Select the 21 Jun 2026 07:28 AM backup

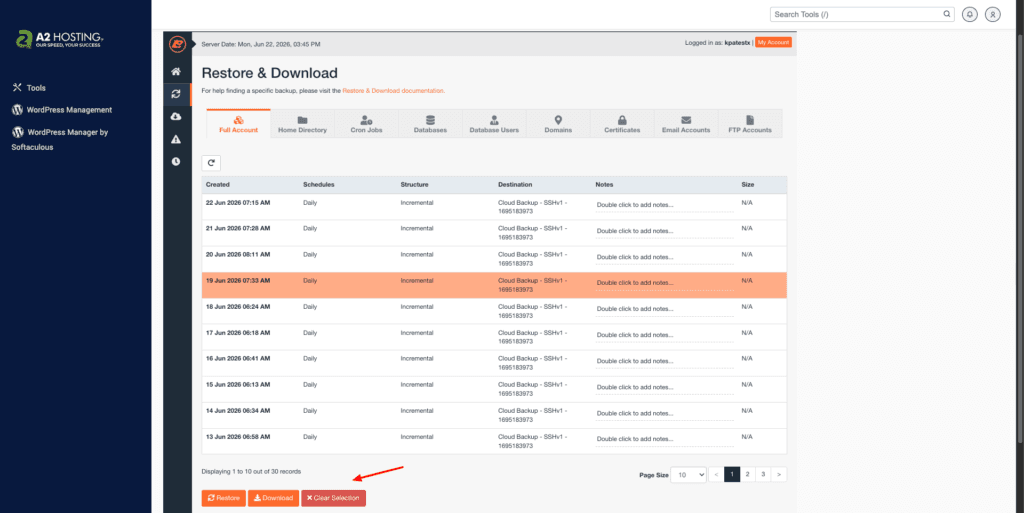pyautogui.click(x=494, y=233)
